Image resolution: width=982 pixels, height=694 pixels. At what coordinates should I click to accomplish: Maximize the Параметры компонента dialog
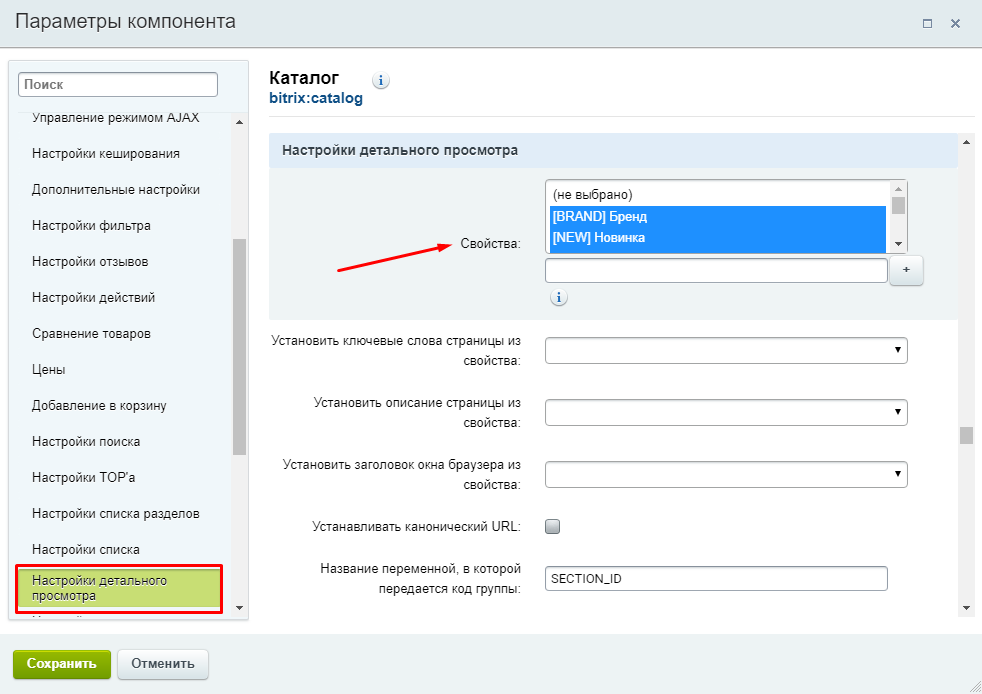coord(928,24)
